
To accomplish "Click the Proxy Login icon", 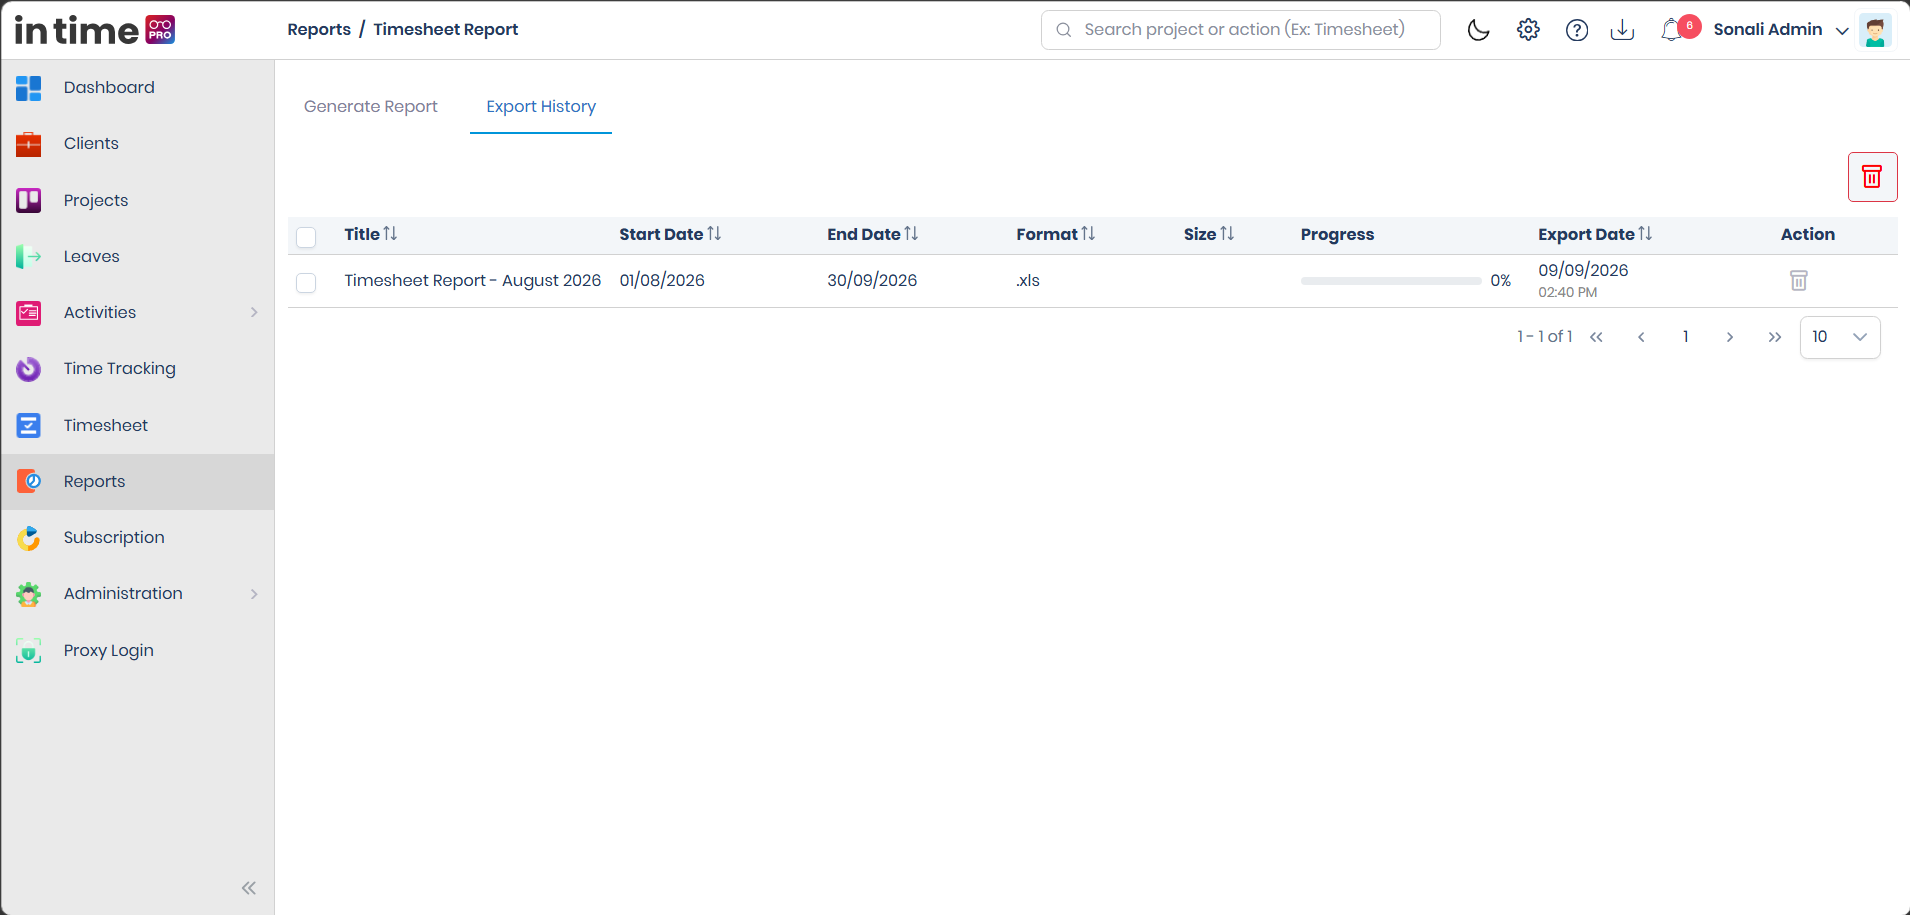I will [x=29, y=651].
